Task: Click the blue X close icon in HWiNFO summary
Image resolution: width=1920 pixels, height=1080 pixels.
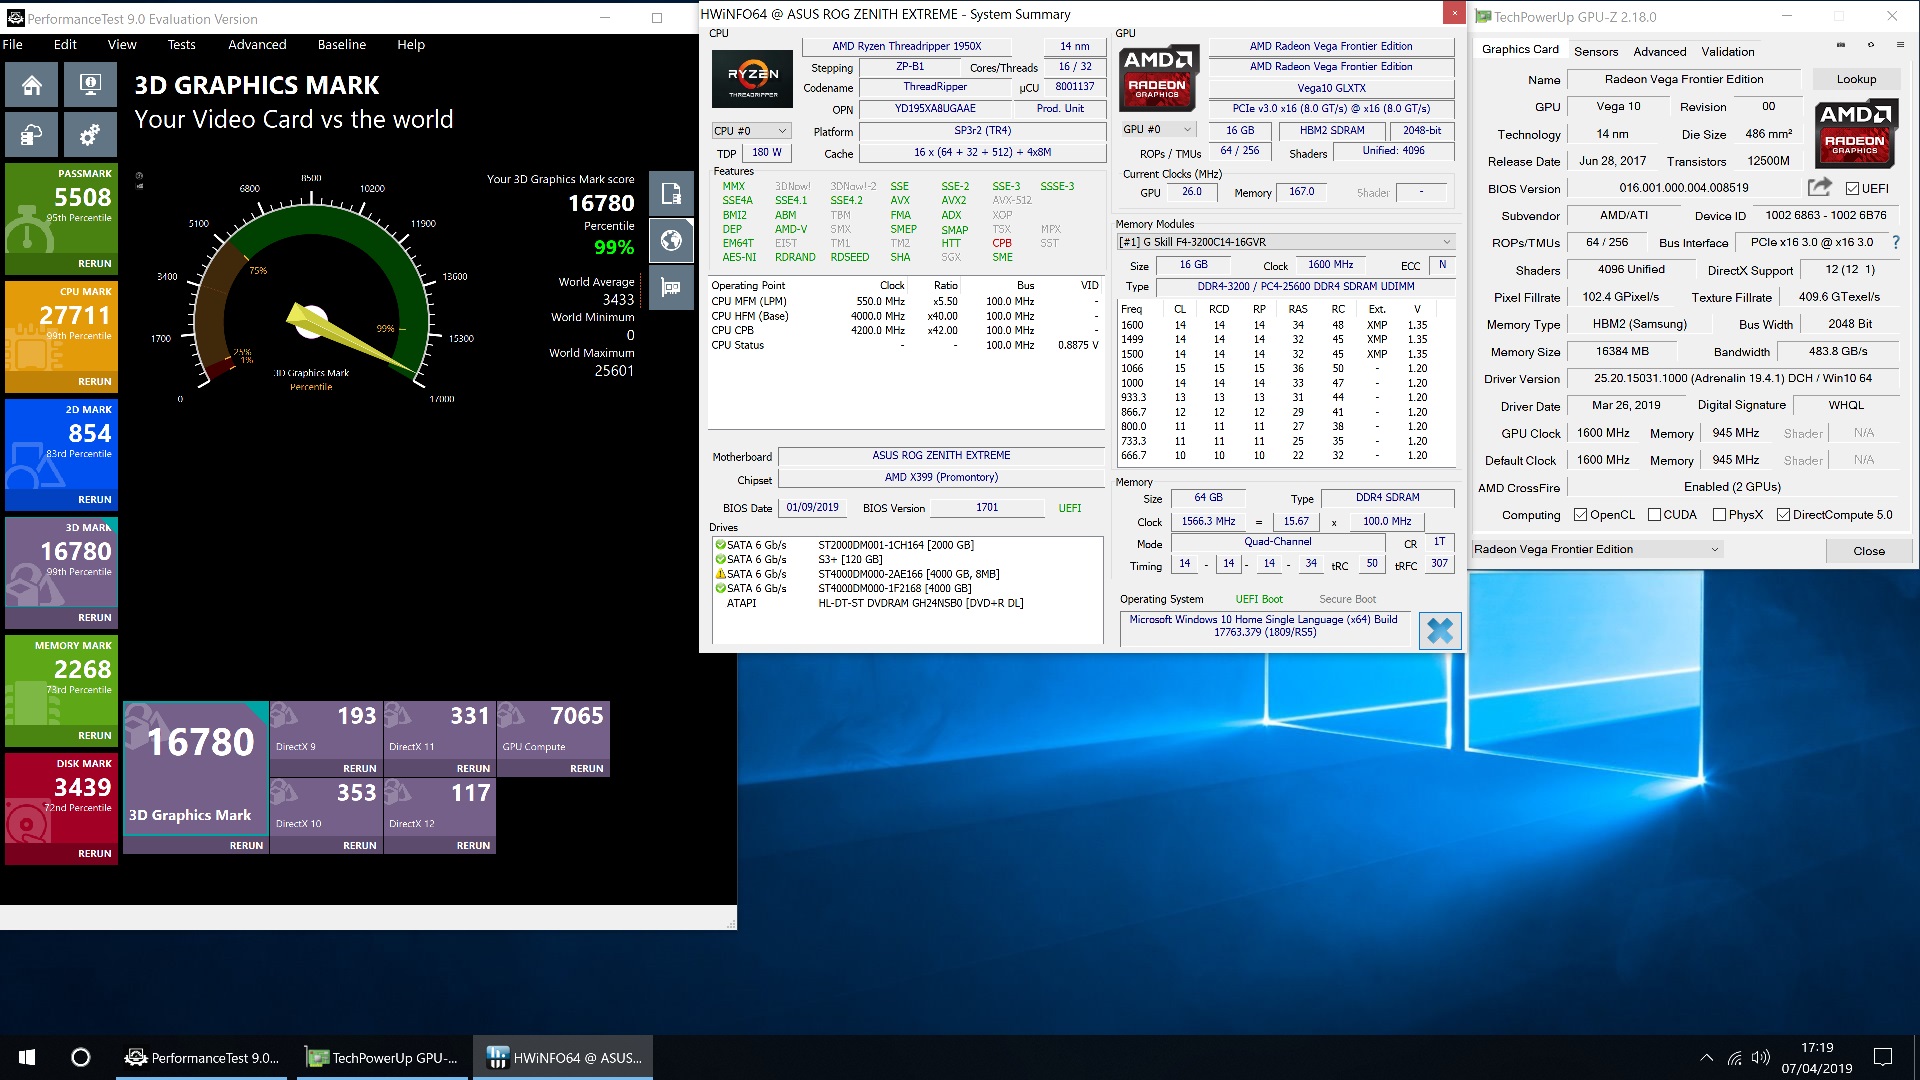Action: (1440, 631)
